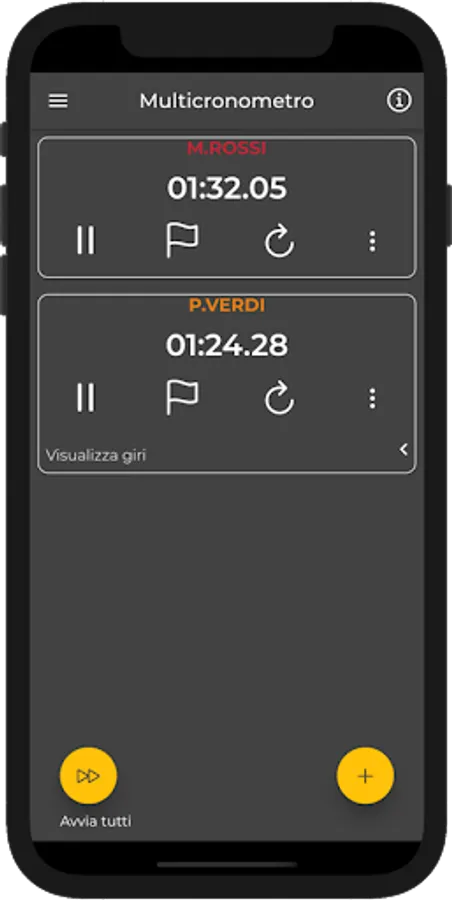Tap the 01:24.28 time display
Screen dimensions: 452x900
point(227,345)
